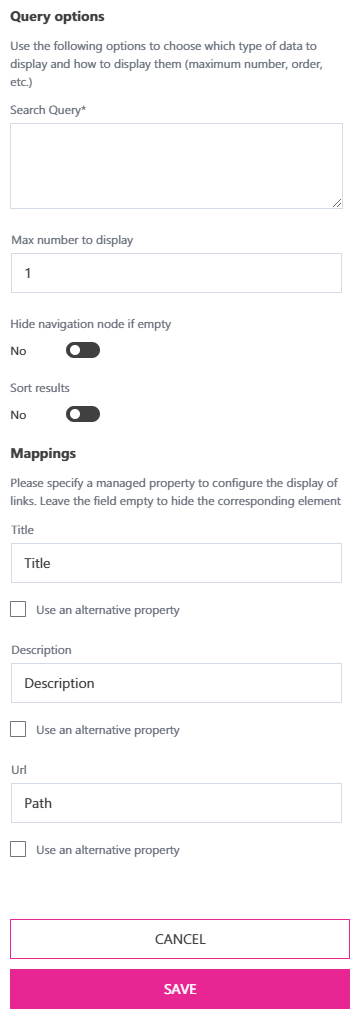The image size is (364, 1021).
Task: Click inside the Search Query text area
Action: (176, 166)
